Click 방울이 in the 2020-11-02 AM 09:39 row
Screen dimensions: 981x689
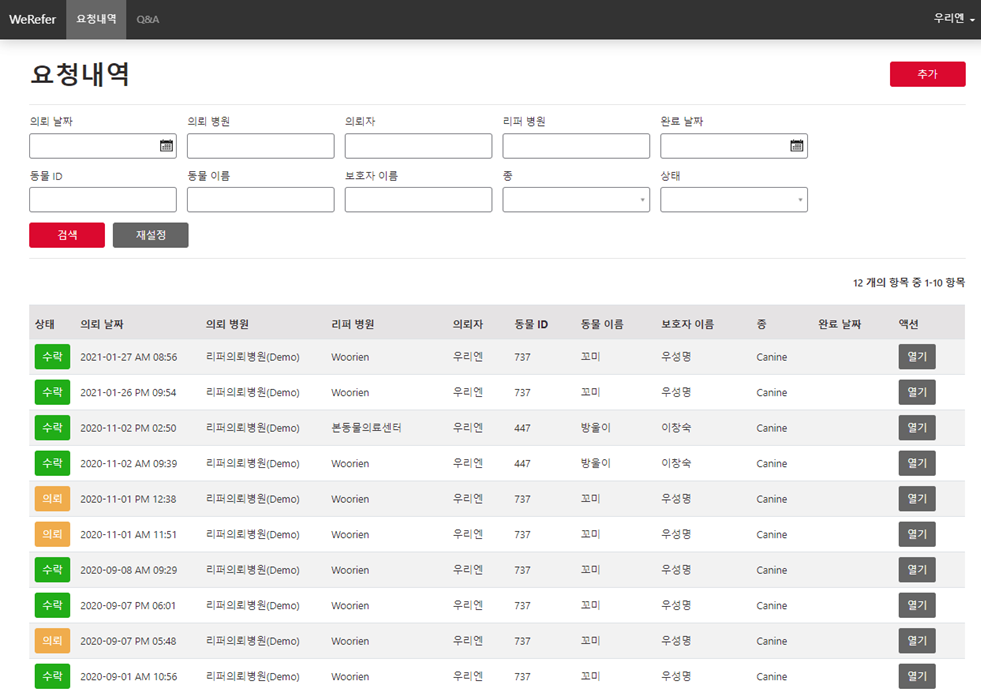[596, 463]
